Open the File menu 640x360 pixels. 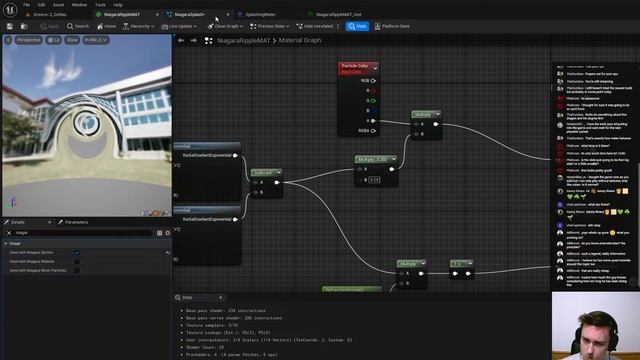point(27,5)
